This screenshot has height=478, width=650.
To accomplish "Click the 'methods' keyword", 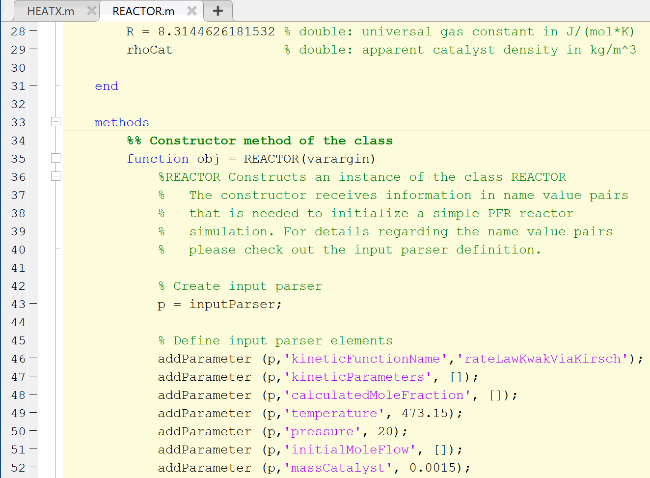I will [x=122, y=122].
